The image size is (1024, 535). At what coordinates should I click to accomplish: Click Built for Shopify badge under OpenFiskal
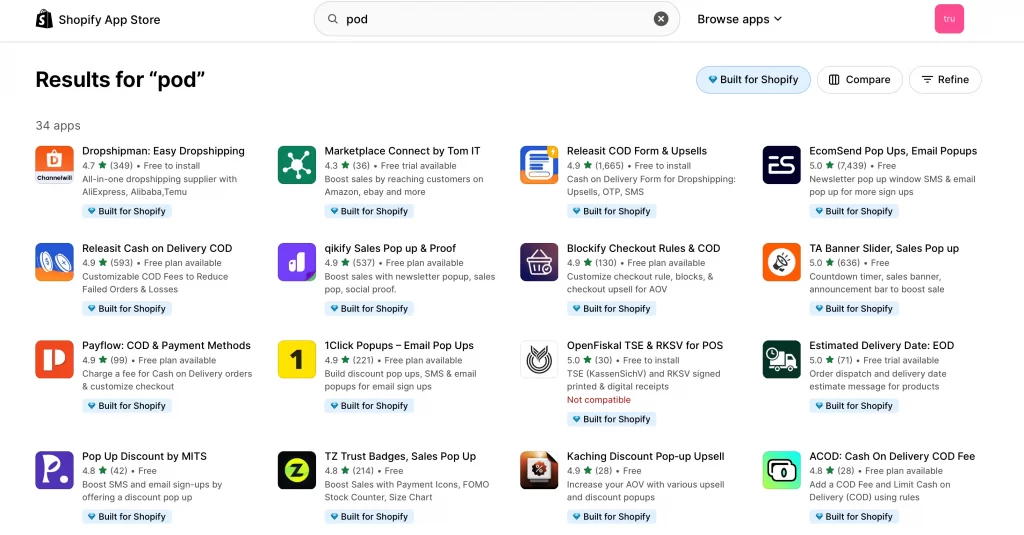611,419
